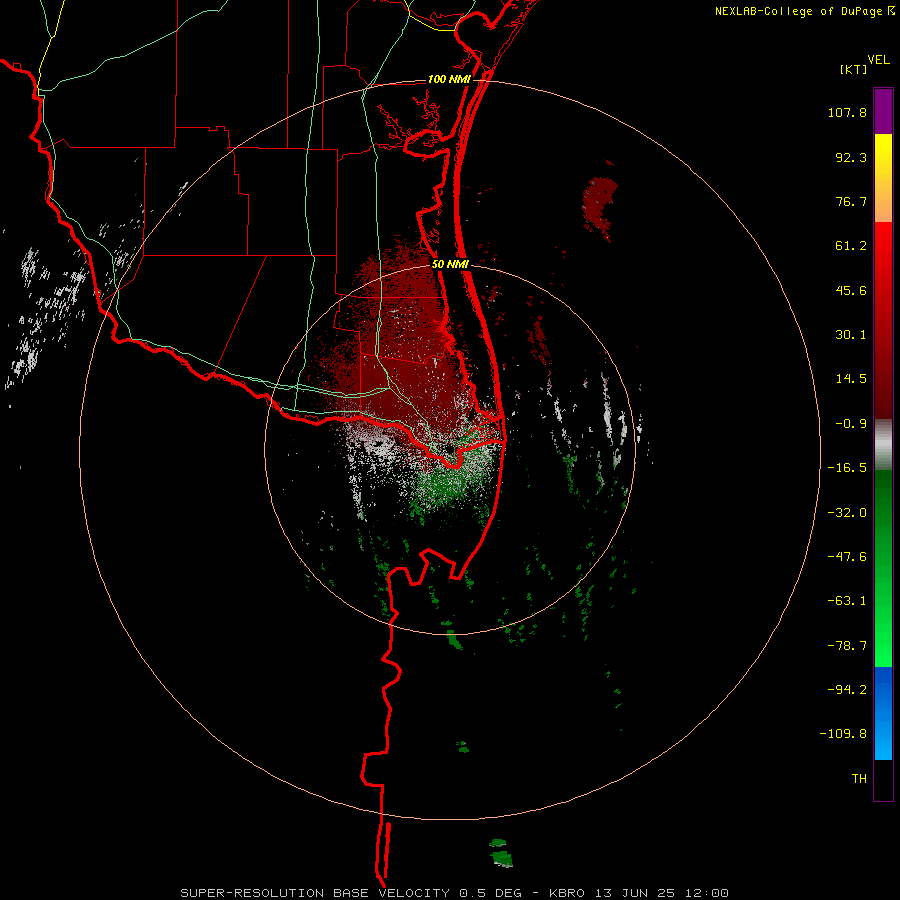Click the 76.7 value on velocity scale
Screen dimensions: 900x900
point(851,201)
